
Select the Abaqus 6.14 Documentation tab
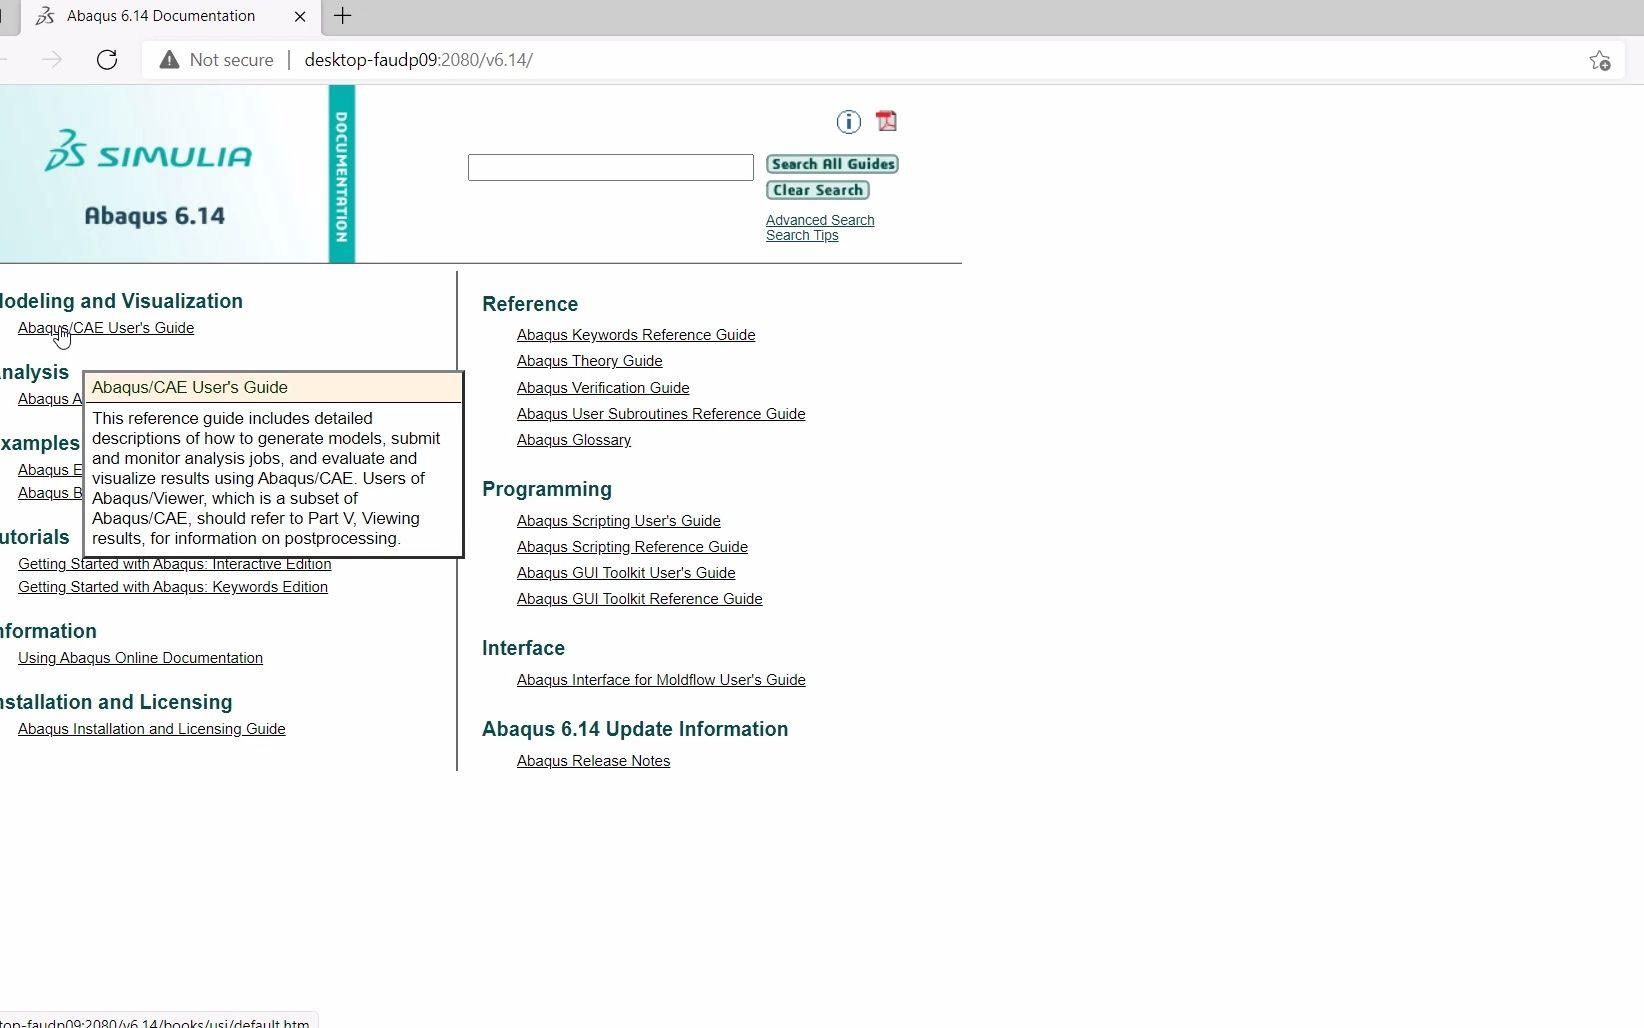(x=160, y=16)
